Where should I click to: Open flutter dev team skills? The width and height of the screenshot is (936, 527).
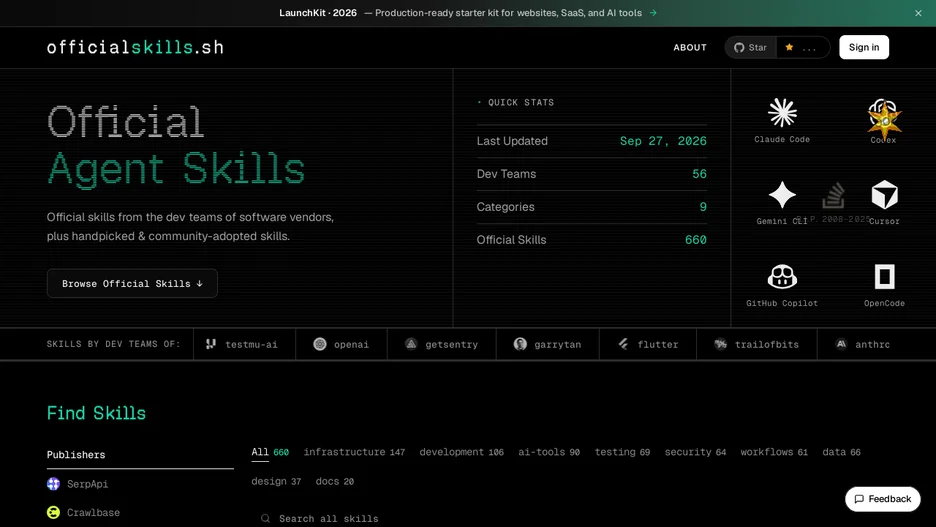[x=648, y=344]
